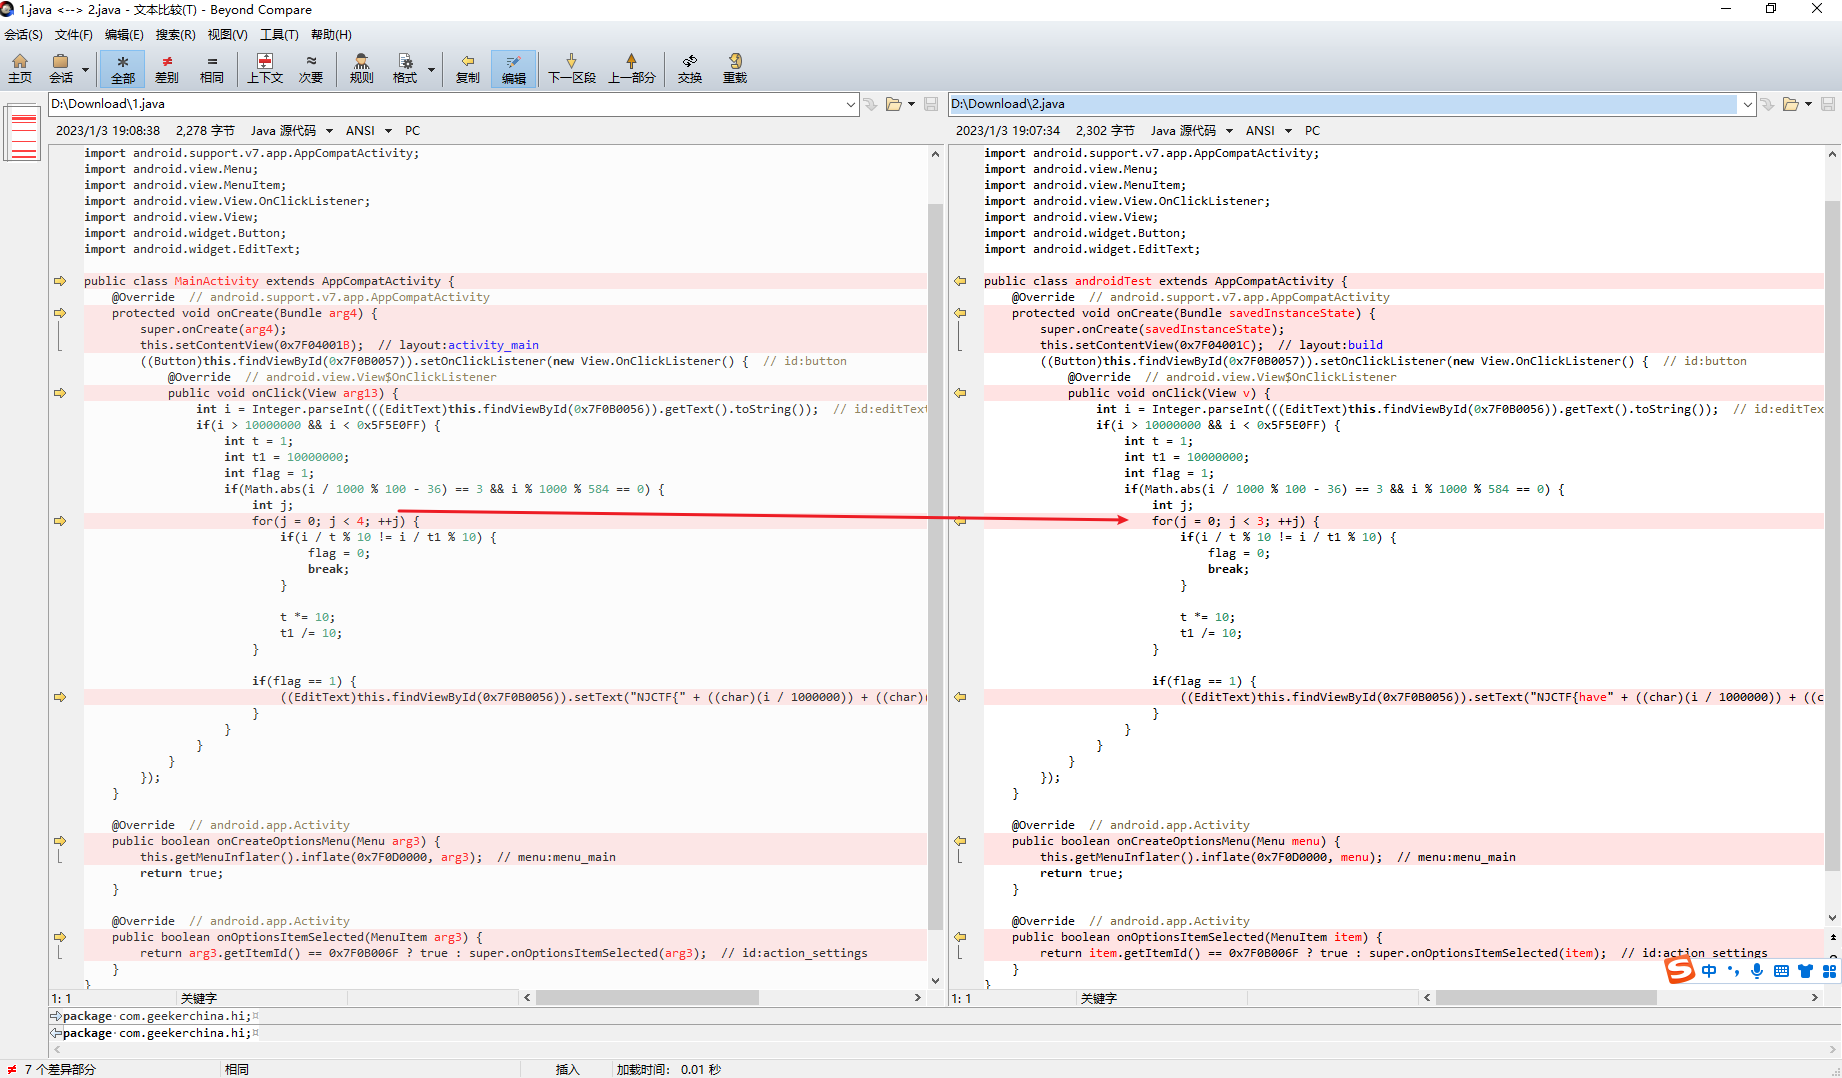Copy MainActivity class line to right
The height and width of the screenshot is (1078, 1842).
tap(60, 281)
